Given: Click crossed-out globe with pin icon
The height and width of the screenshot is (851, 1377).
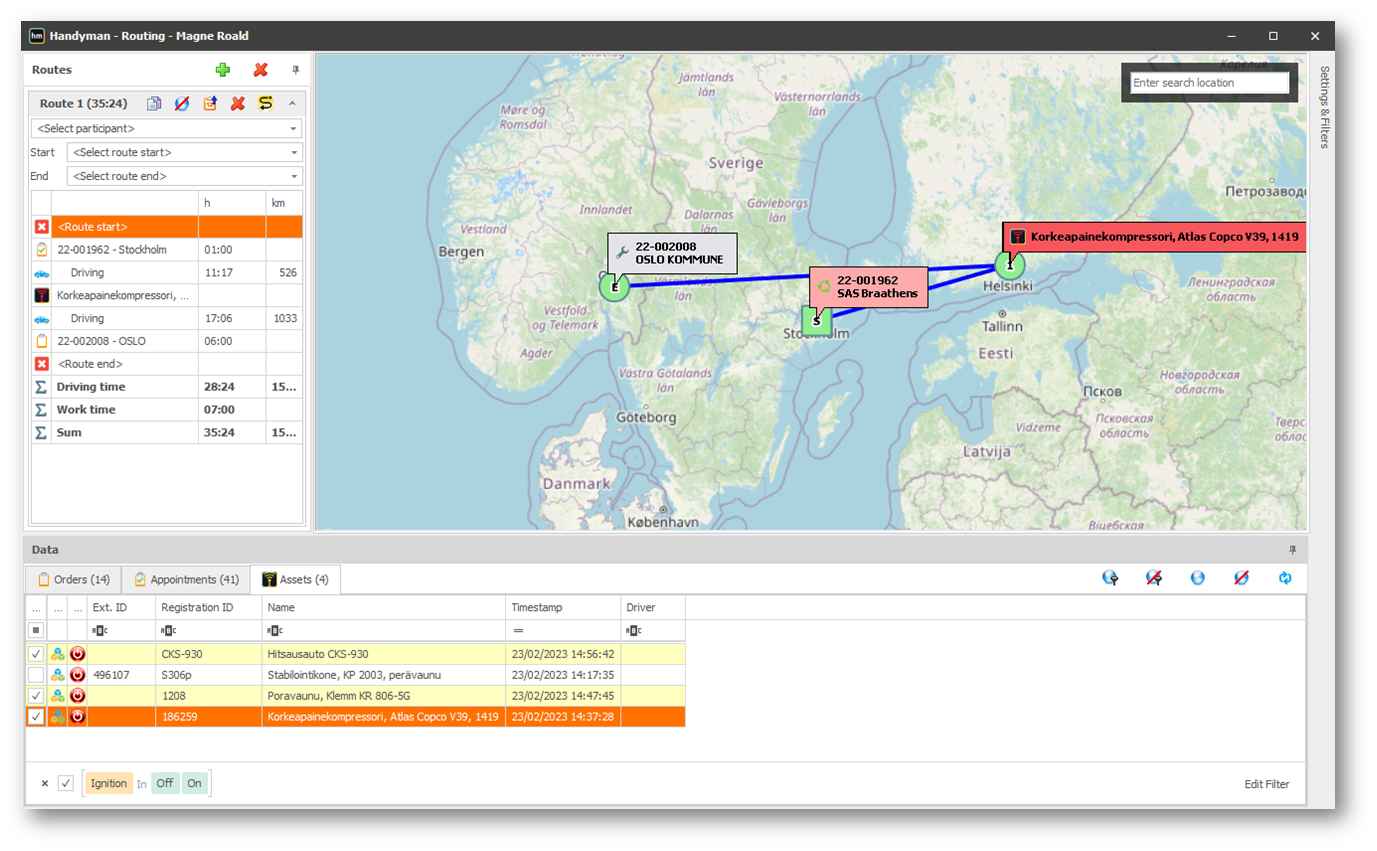Looking at the screenshot, I should tap(1154, 578).
